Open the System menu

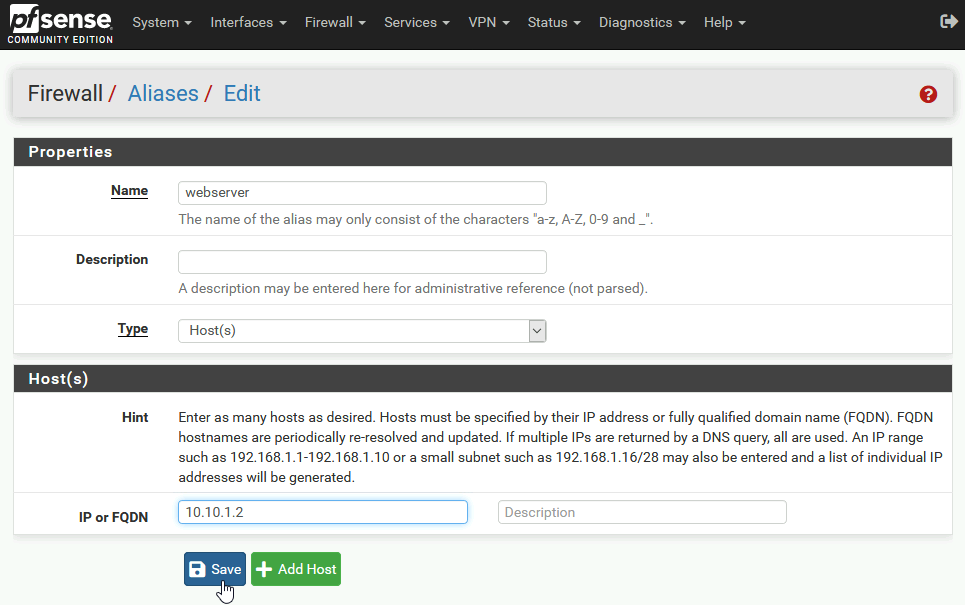point(162,23)
